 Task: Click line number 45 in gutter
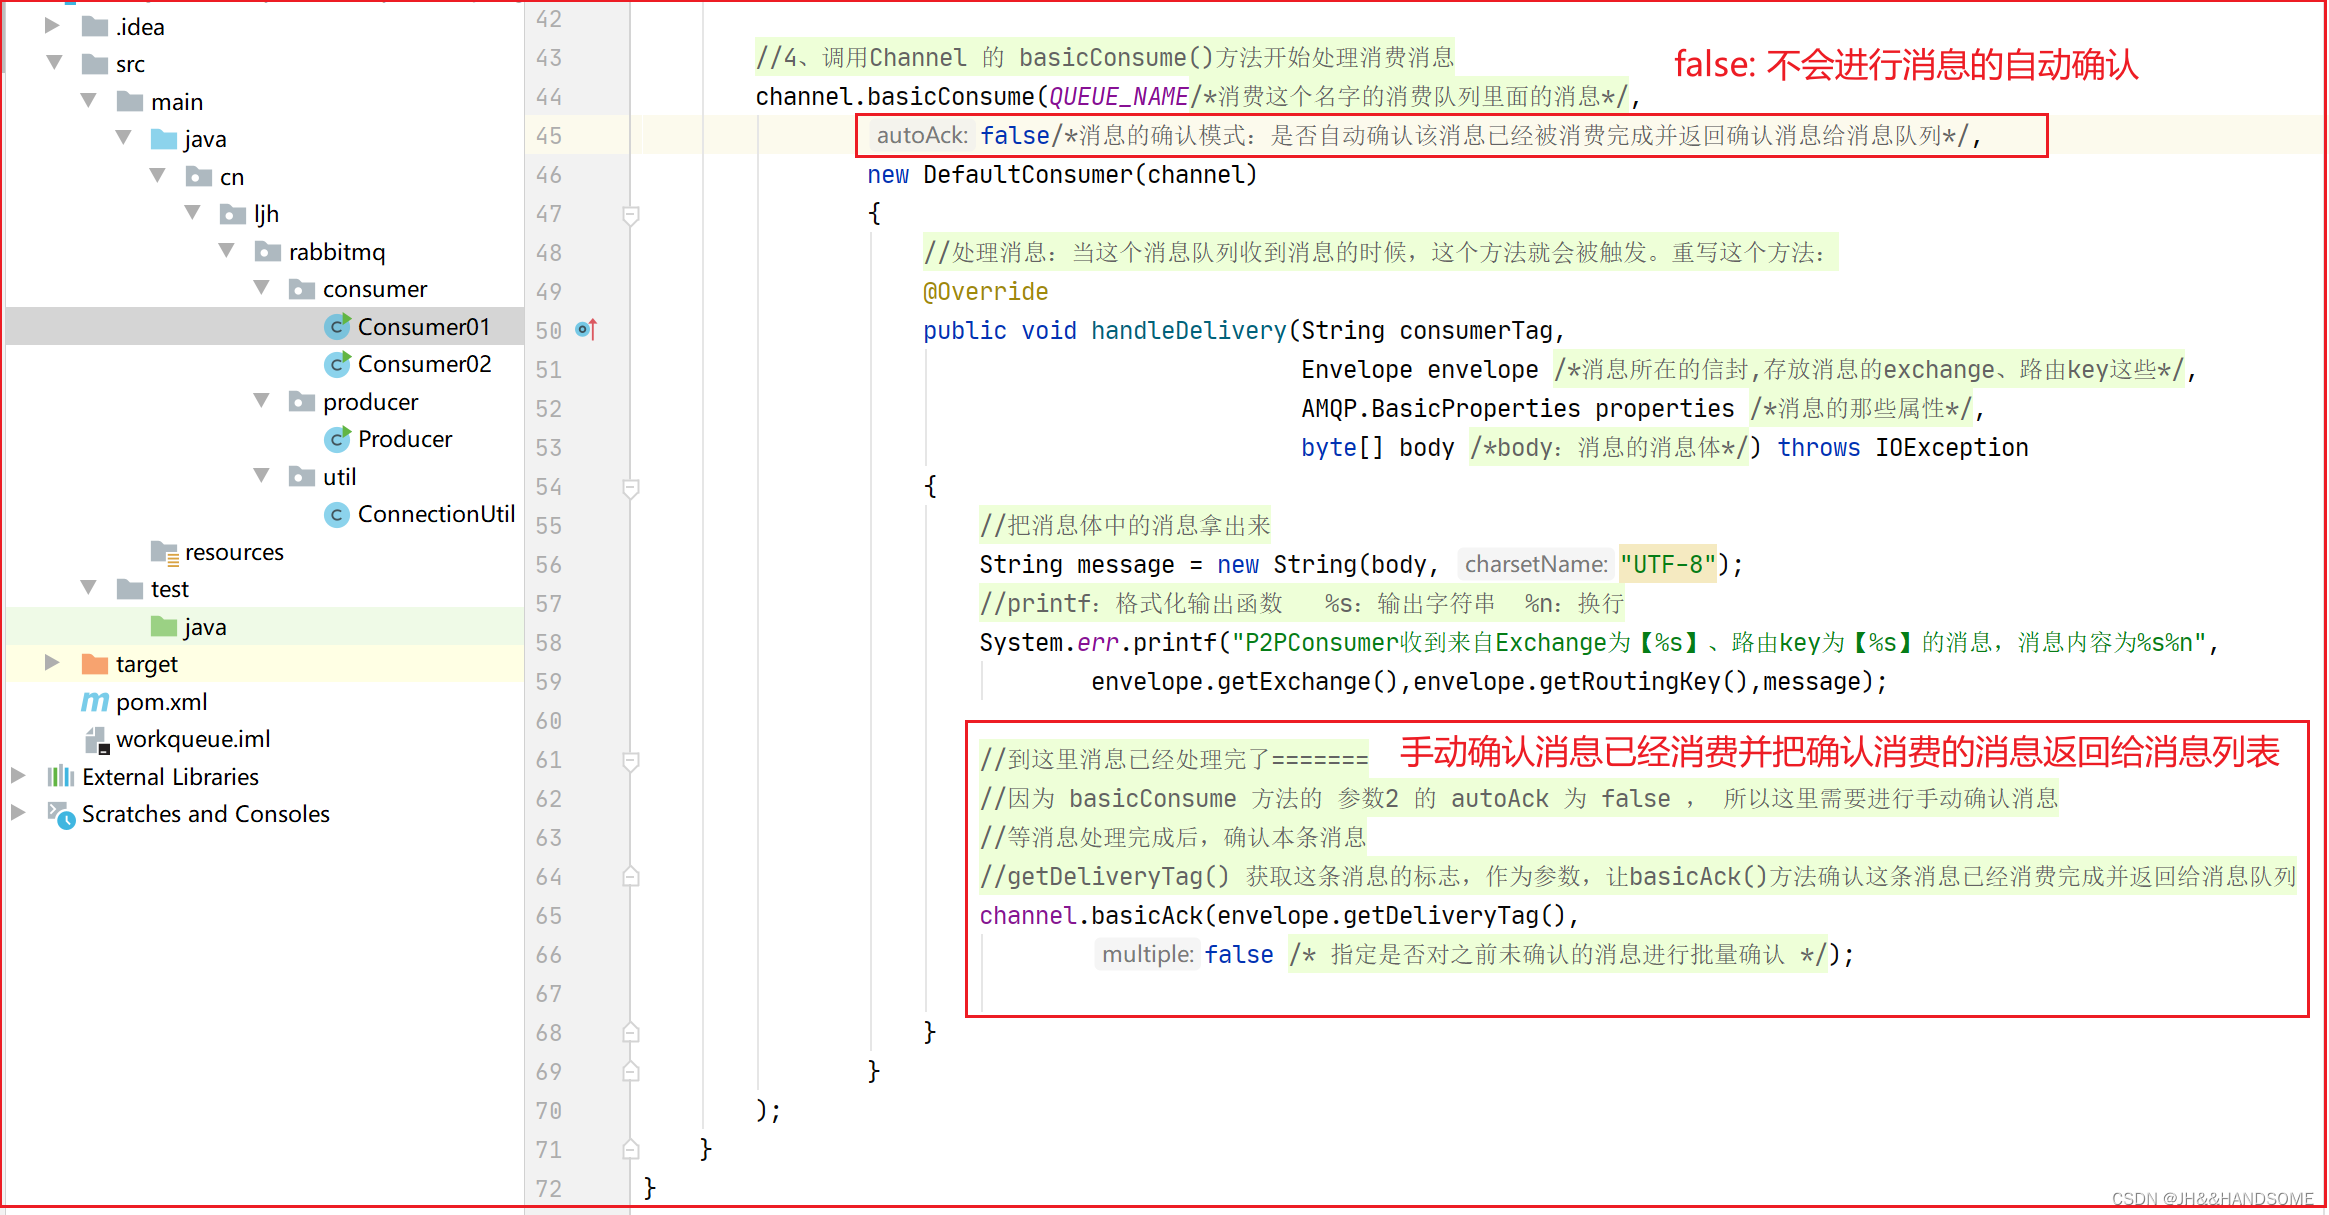click(x=548, y=136)
